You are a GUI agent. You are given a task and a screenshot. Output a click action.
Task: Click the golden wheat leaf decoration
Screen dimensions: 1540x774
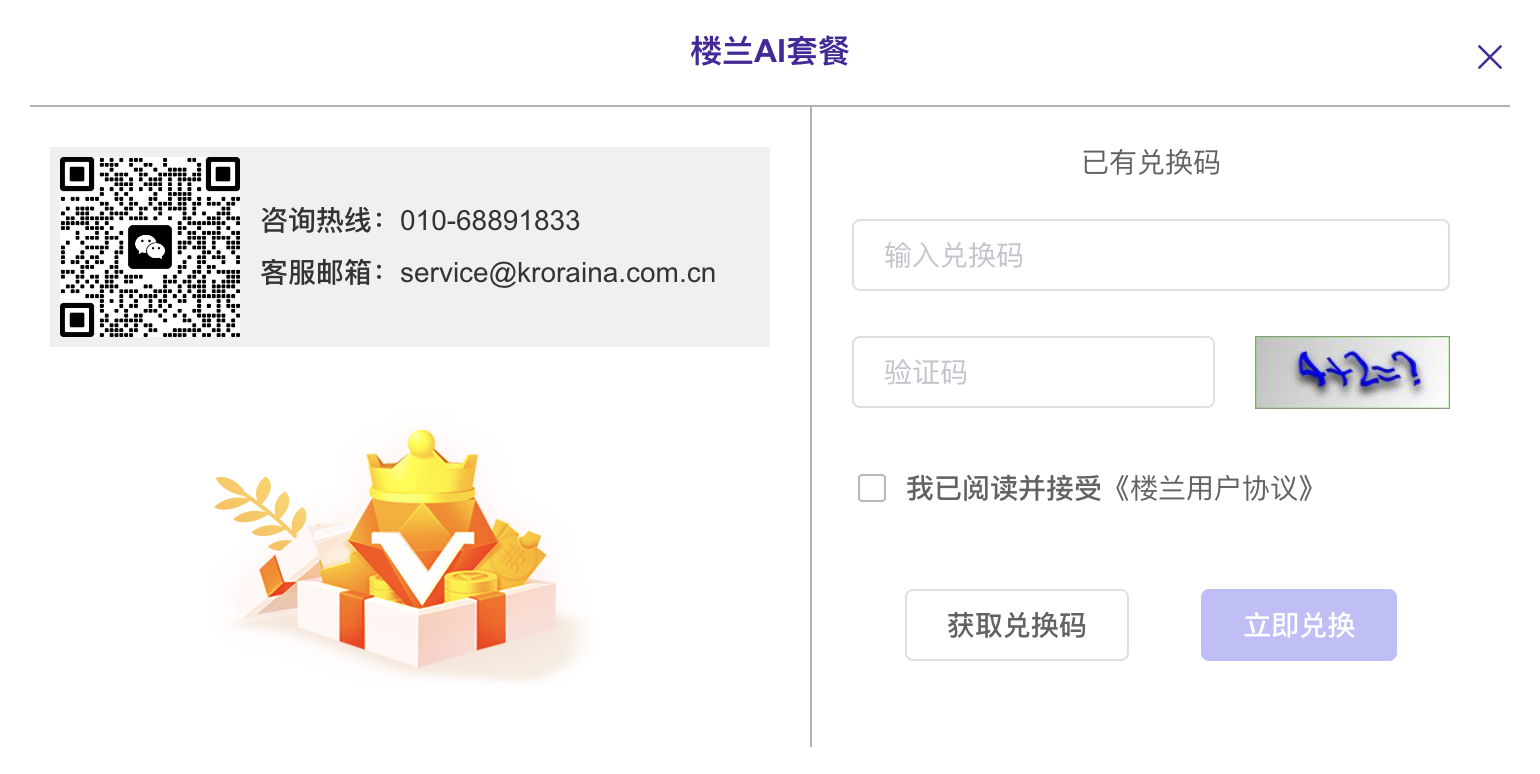click(x=252, y=505)
